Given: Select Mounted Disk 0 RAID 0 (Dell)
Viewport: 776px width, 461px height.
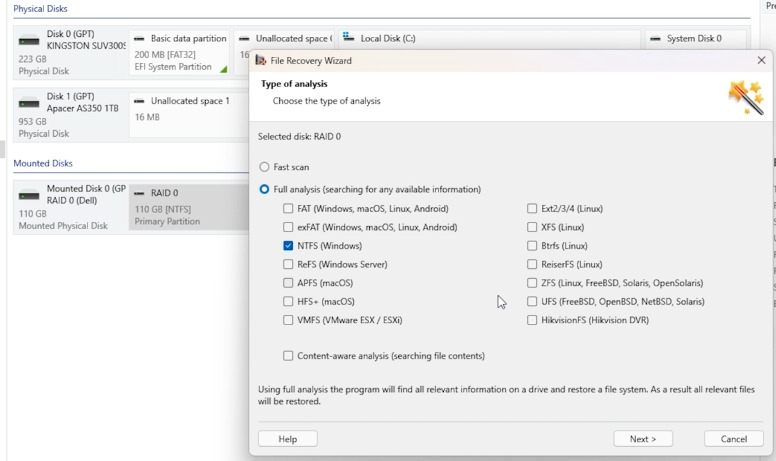Looking at the screenshot, I should (x=70, y=207).
